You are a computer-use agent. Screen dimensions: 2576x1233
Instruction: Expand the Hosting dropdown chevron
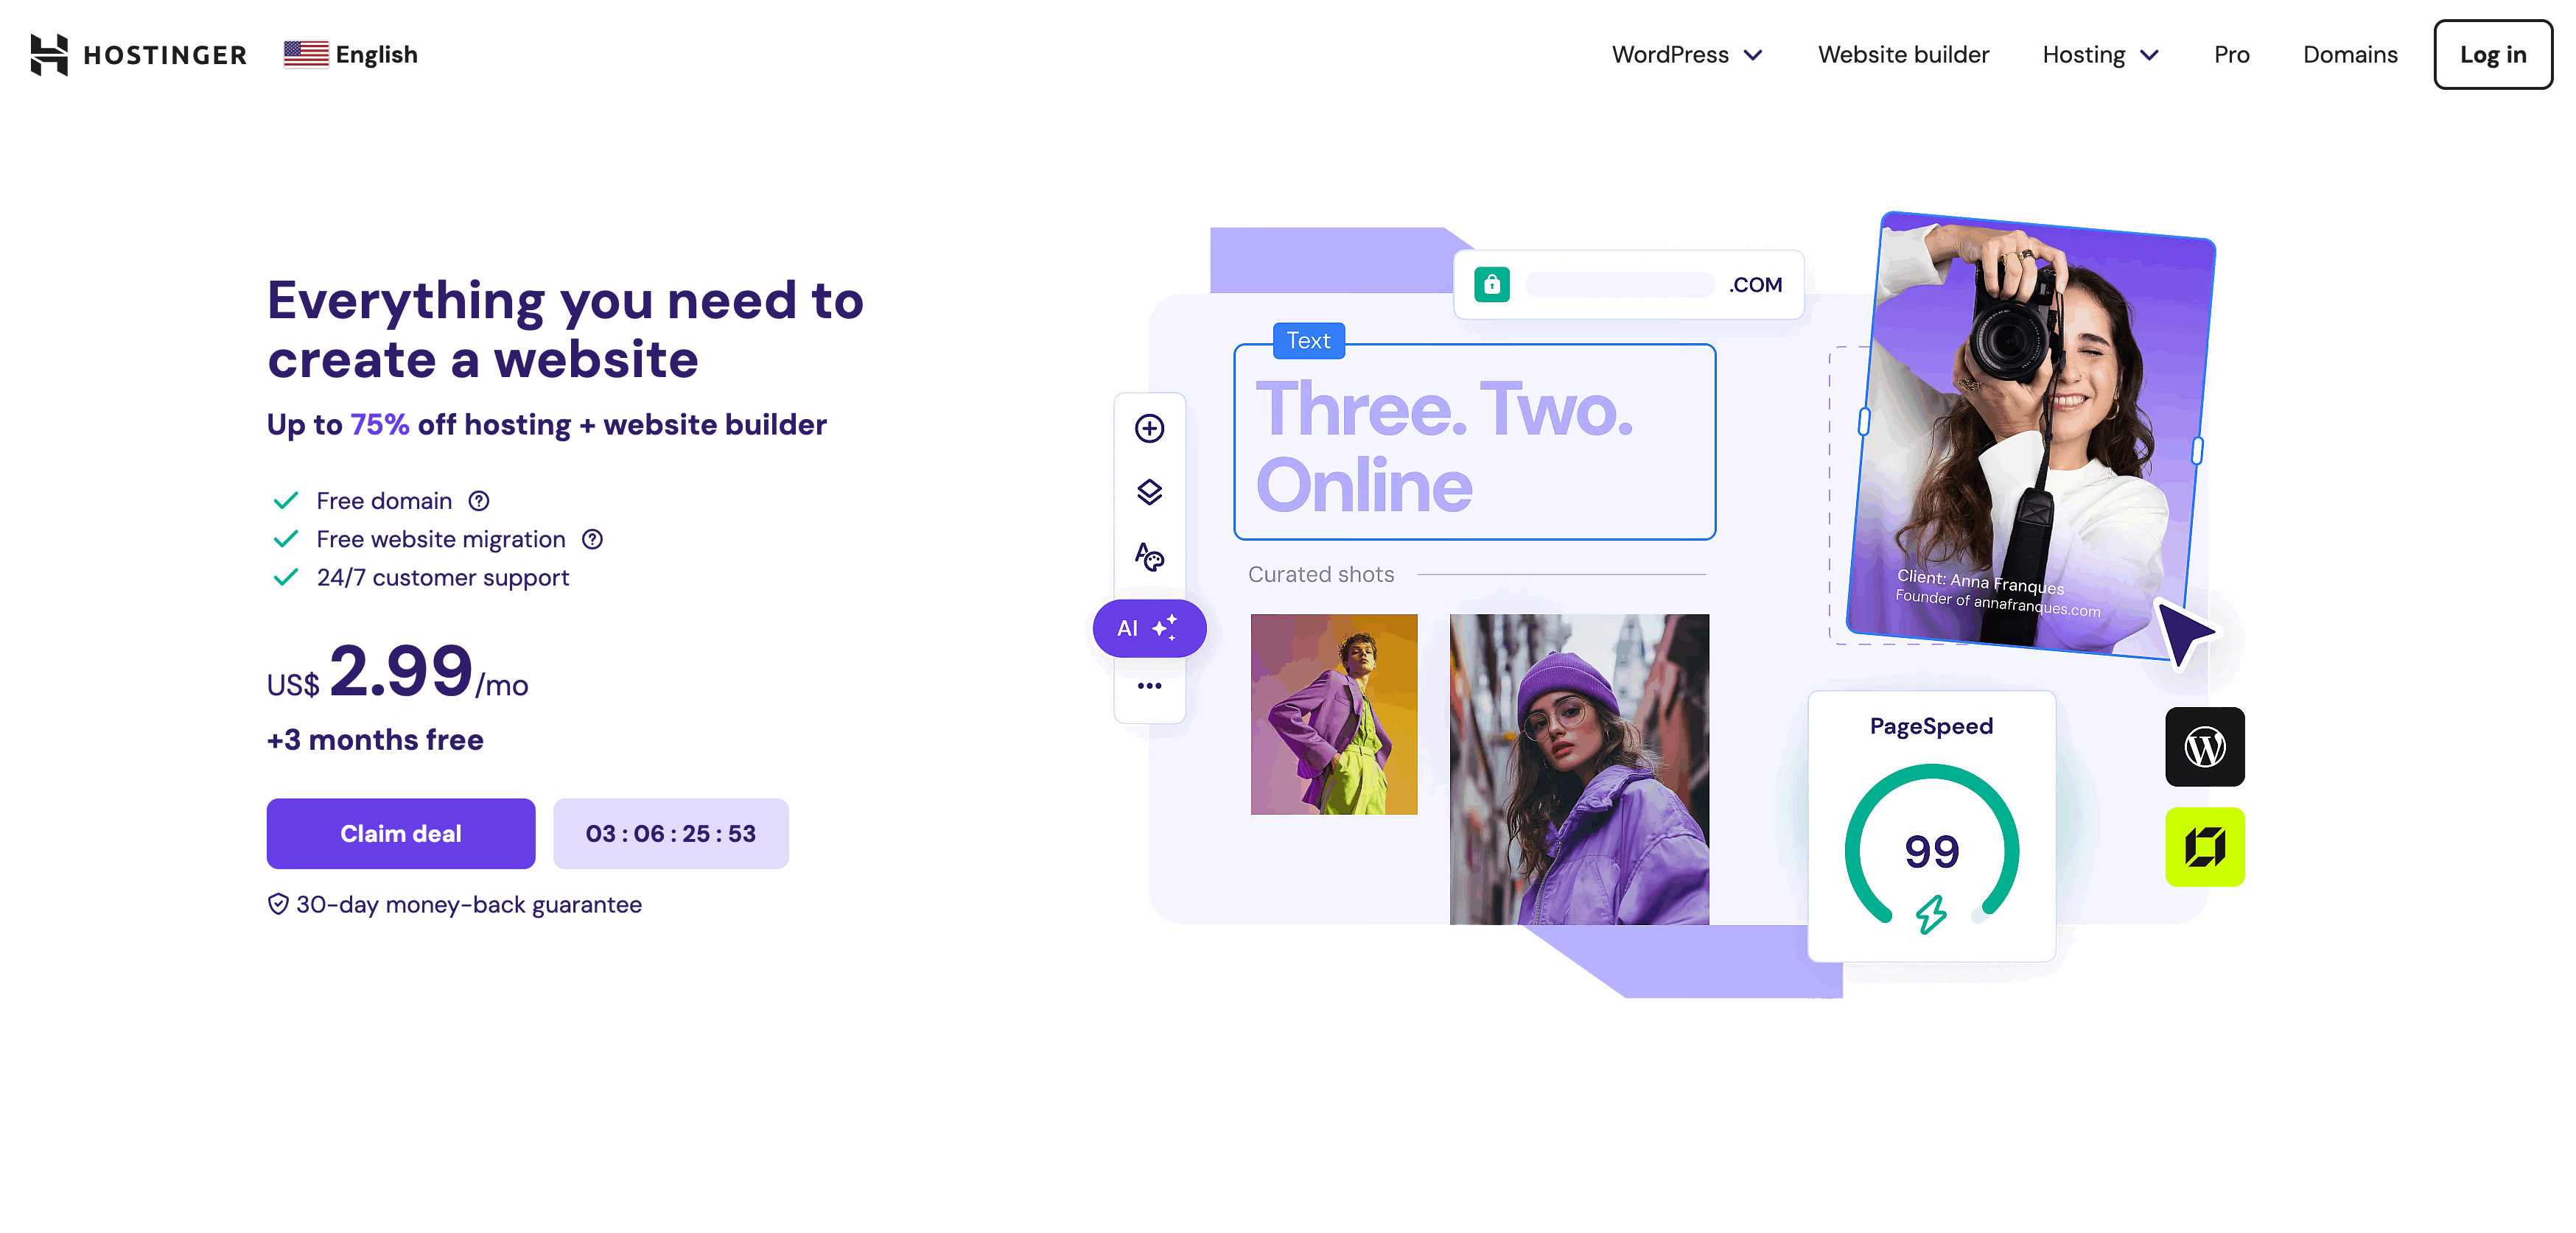(x=2149, y=55)
